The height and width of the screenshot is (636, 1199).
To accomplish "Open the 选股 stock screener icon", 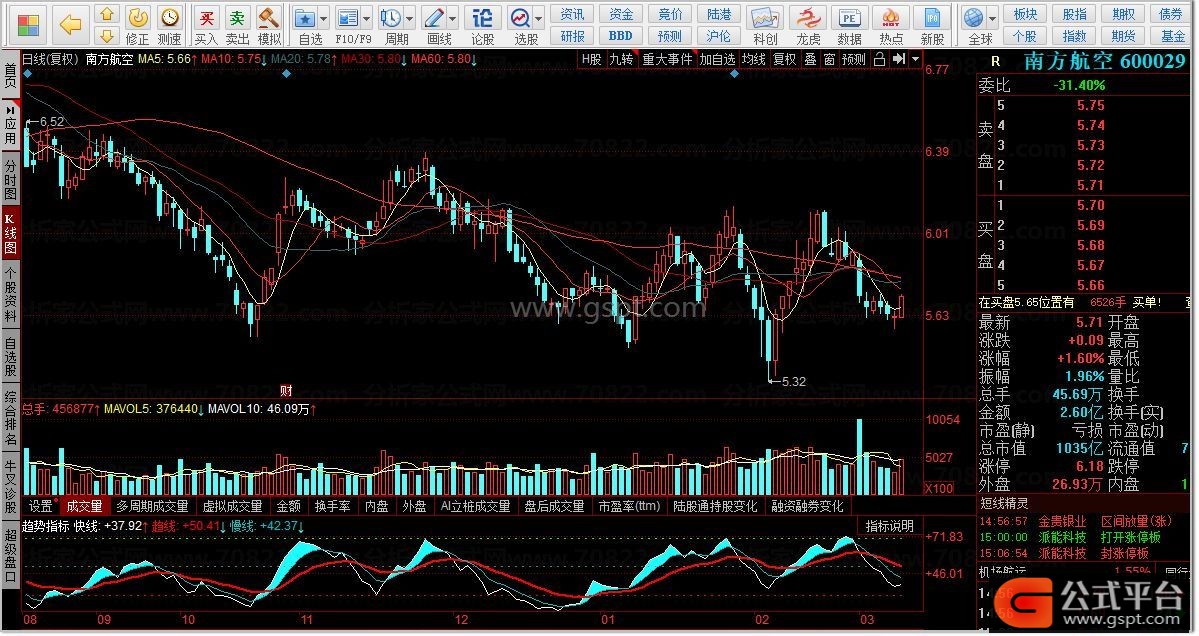I will tap(521, 18).
